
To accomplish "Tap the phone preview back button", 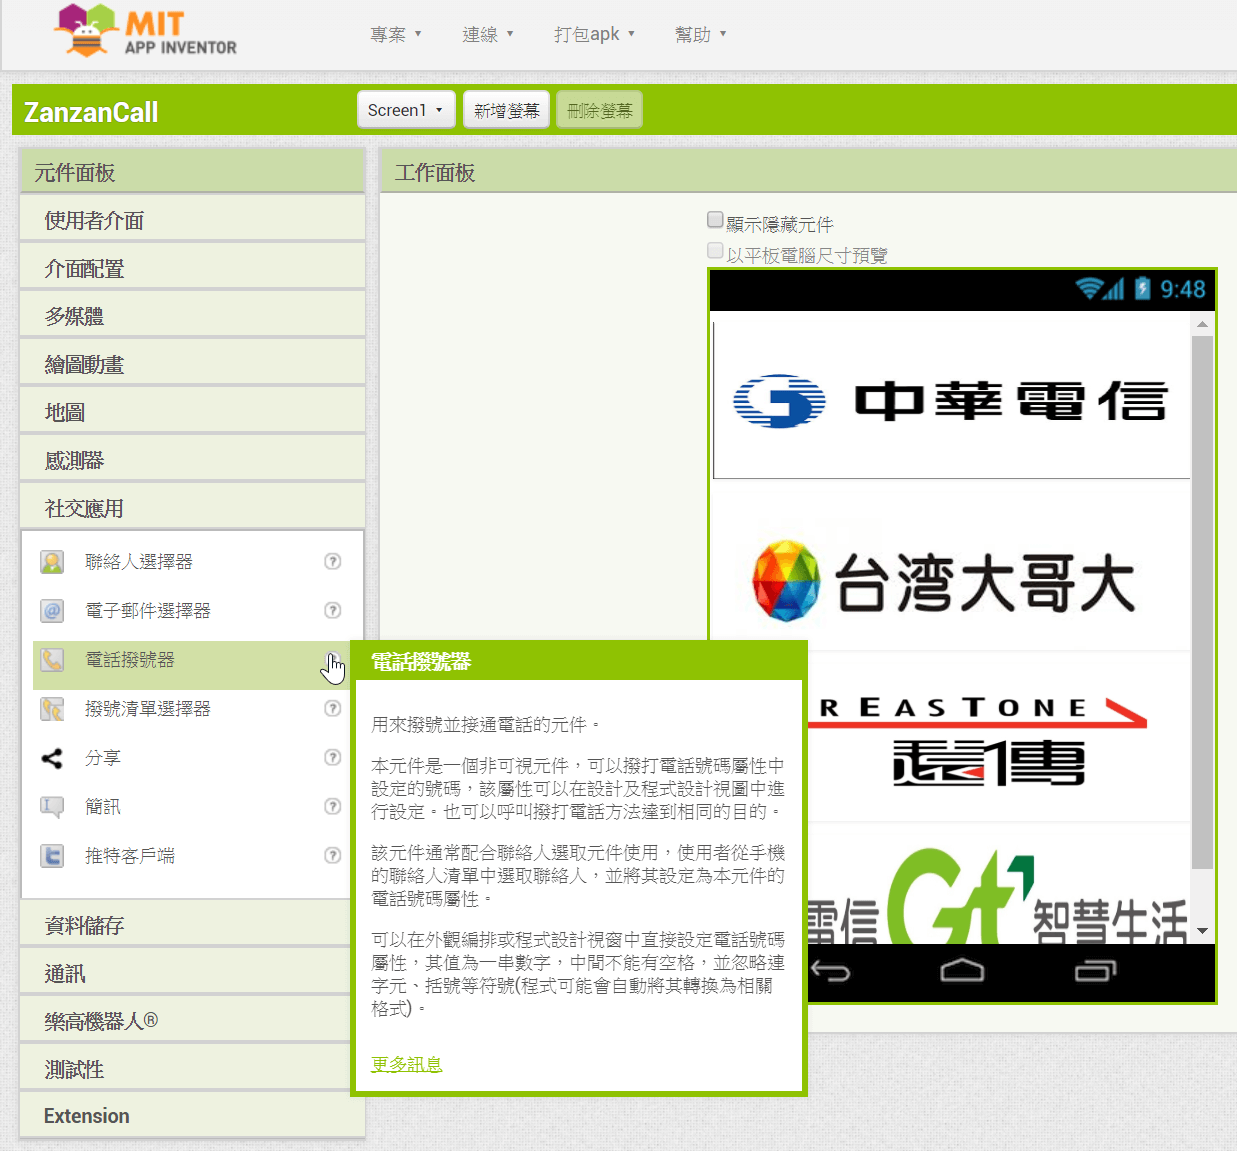I will click(830, 971).
